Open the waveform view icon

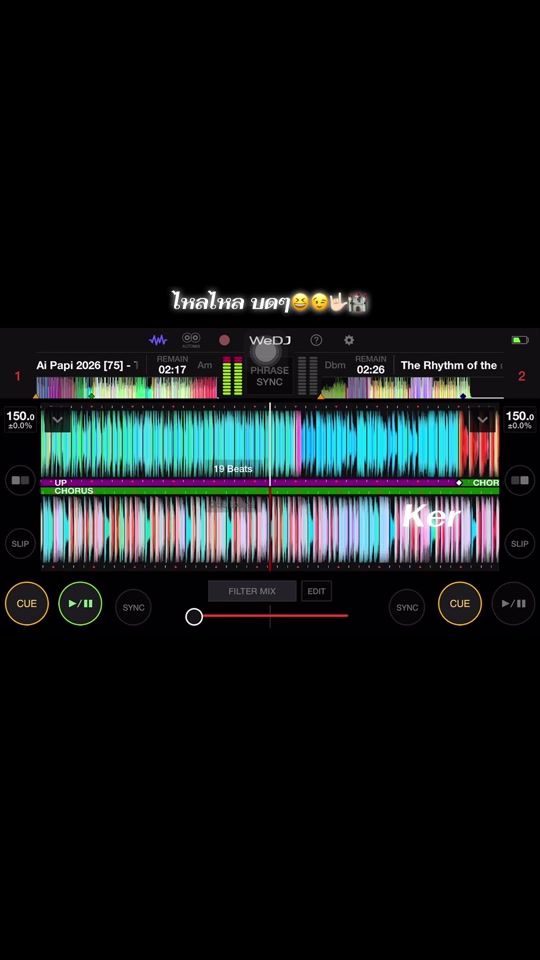pos(158,340)
